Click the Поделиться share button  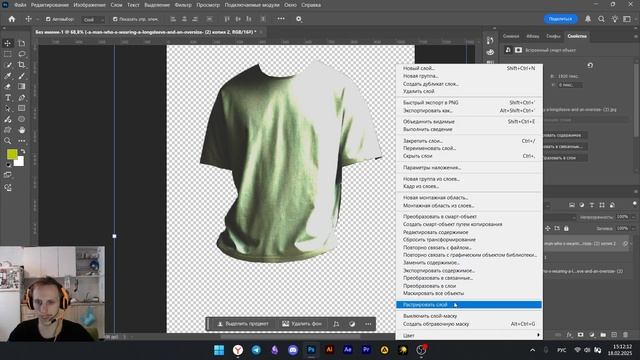tap(560, 19)
